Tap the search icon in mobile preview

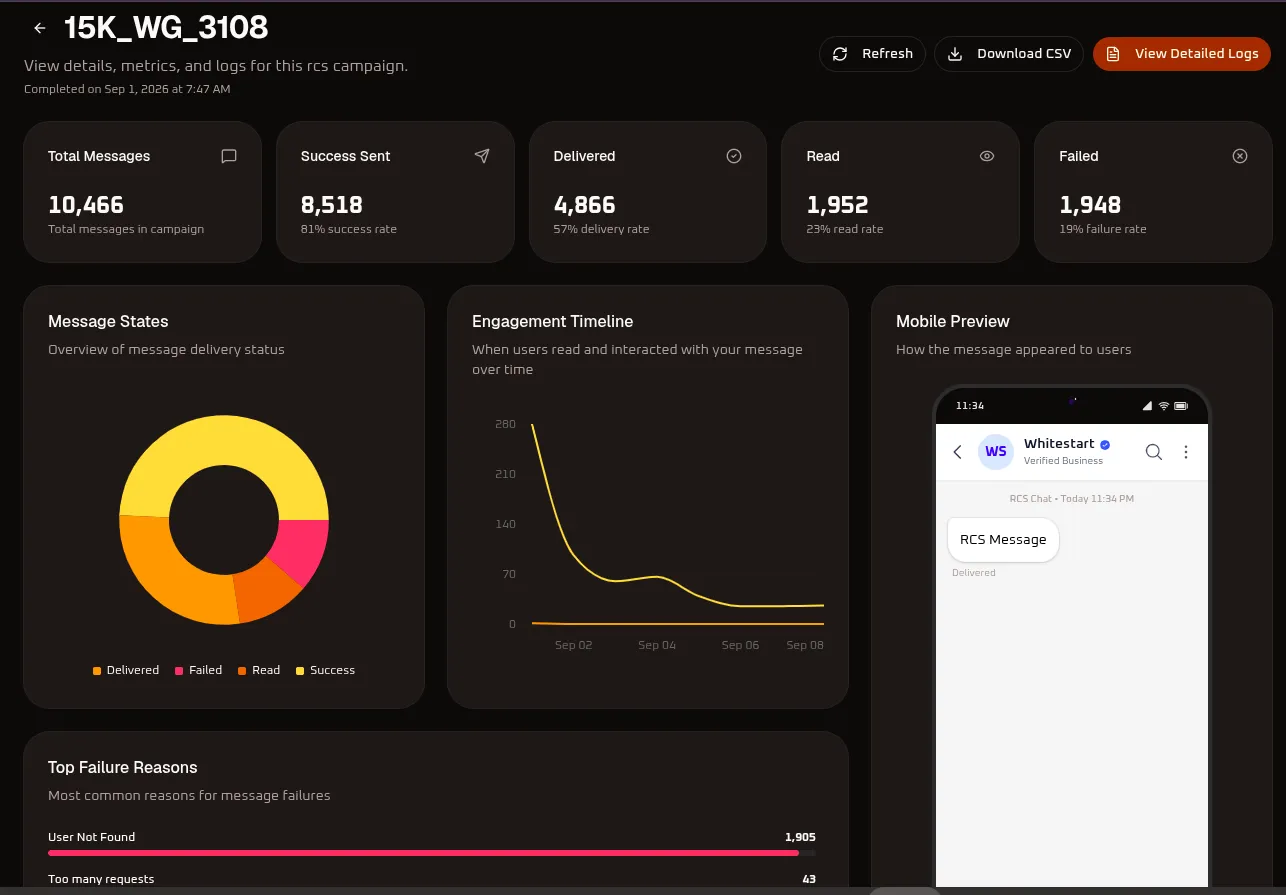tap(1153, 452)
